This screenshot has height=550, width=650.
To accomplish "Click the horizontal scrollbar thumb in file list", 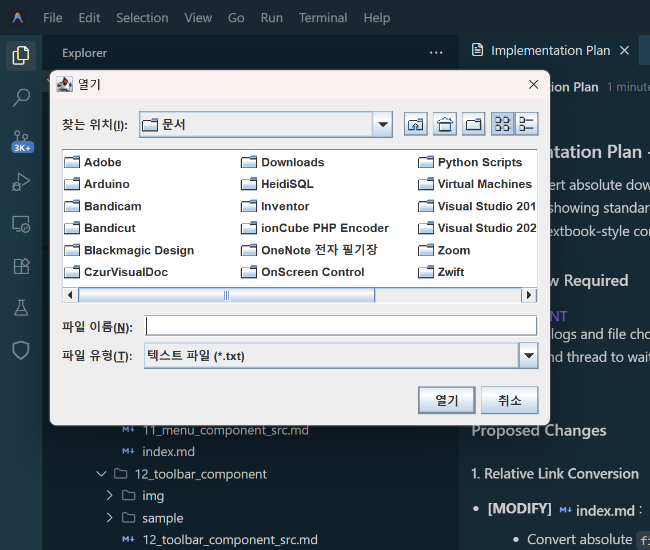I will coord(226,295).
